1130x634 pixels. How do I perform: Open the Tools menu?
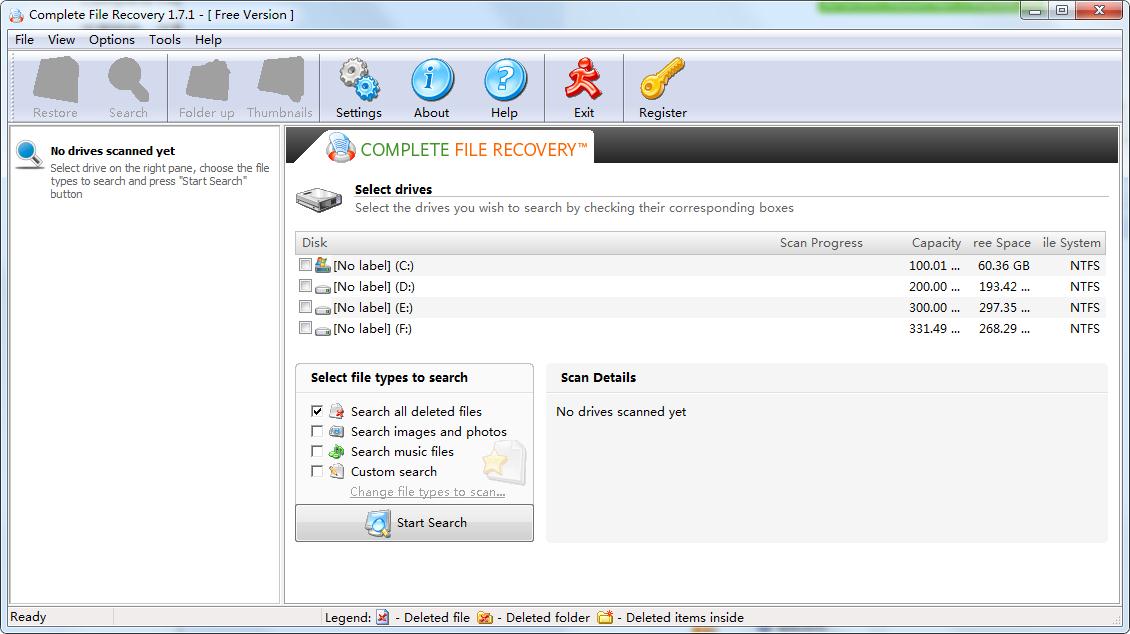tap(165, 40)
